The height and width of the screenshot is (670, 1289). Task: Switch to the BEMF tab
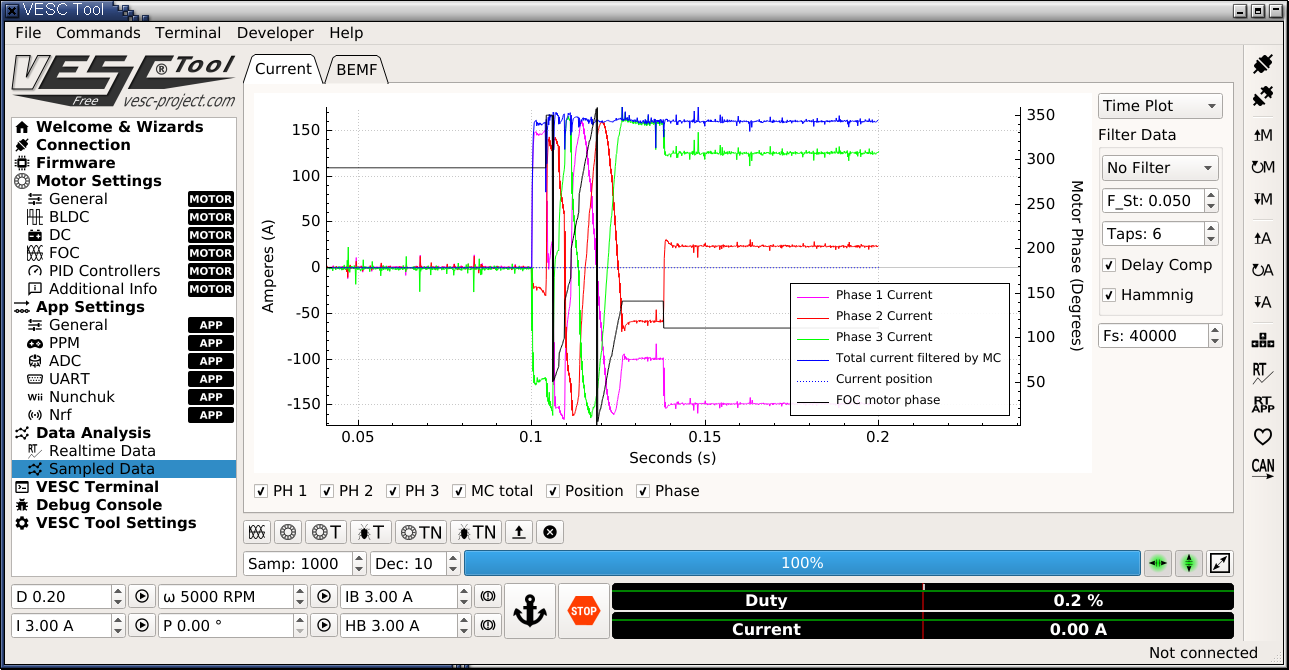pos(357,70)
